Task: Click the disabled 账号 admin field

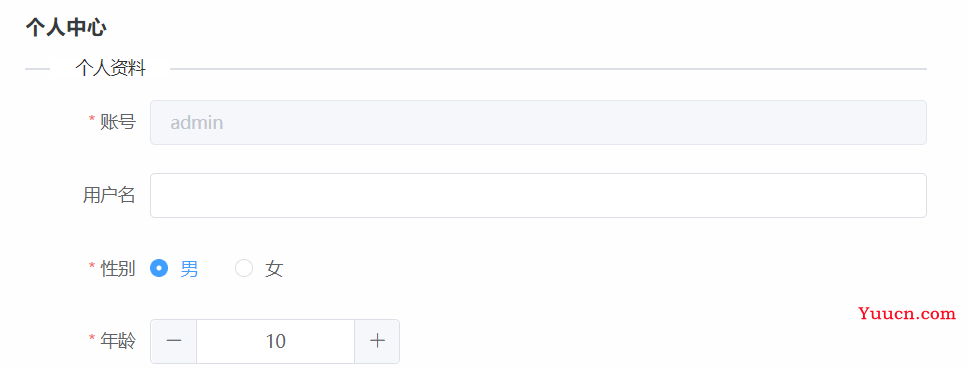Action: pyautogui.click(x=538, y=123)
